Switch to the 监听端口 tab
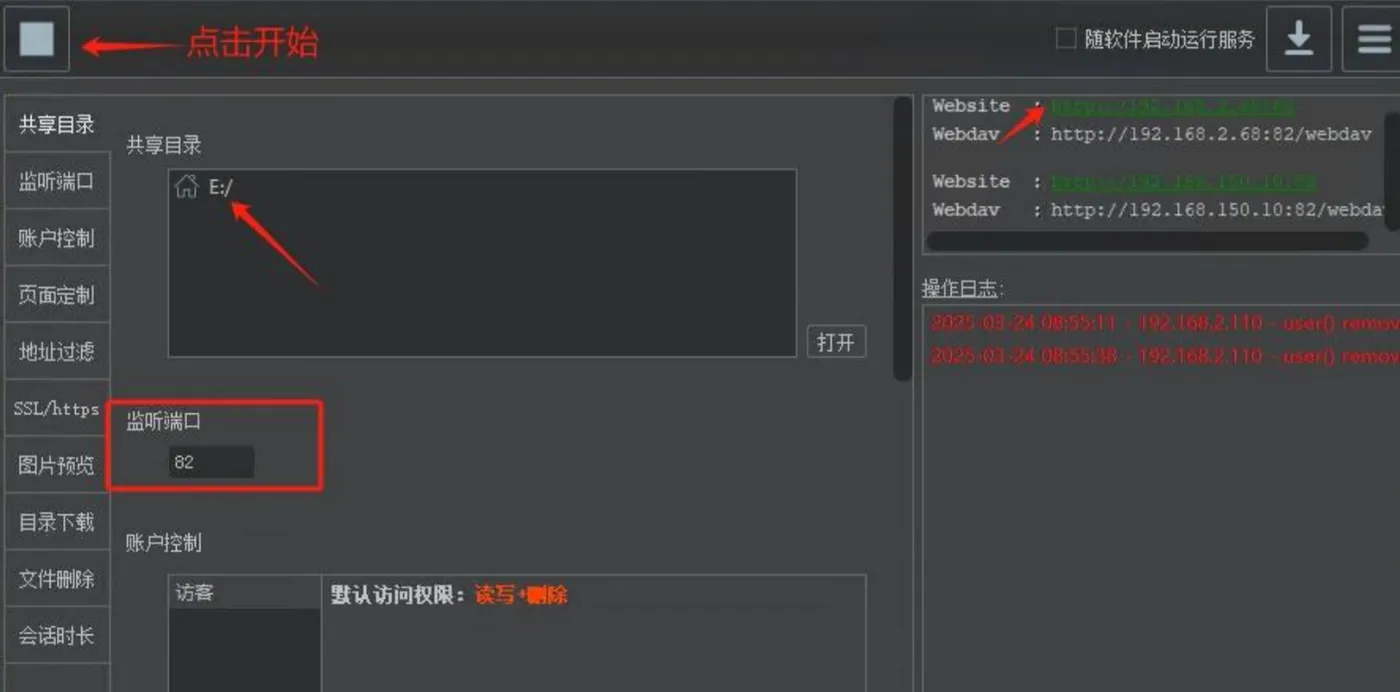1400x692 pixels. [57, 182]
